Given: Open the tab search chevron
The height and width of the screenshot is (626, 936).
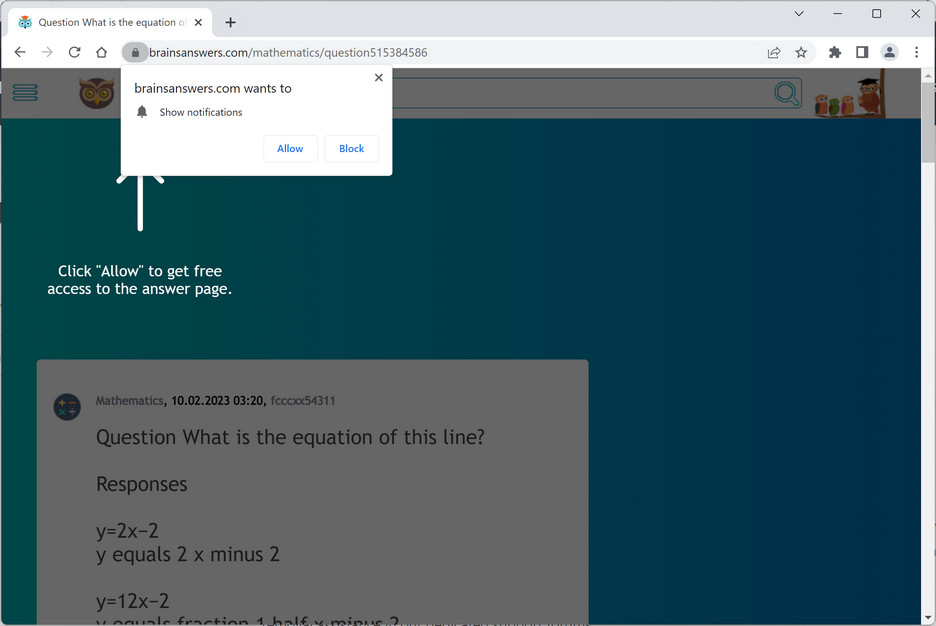Looking at the screenshot, I should pos(799,14).
